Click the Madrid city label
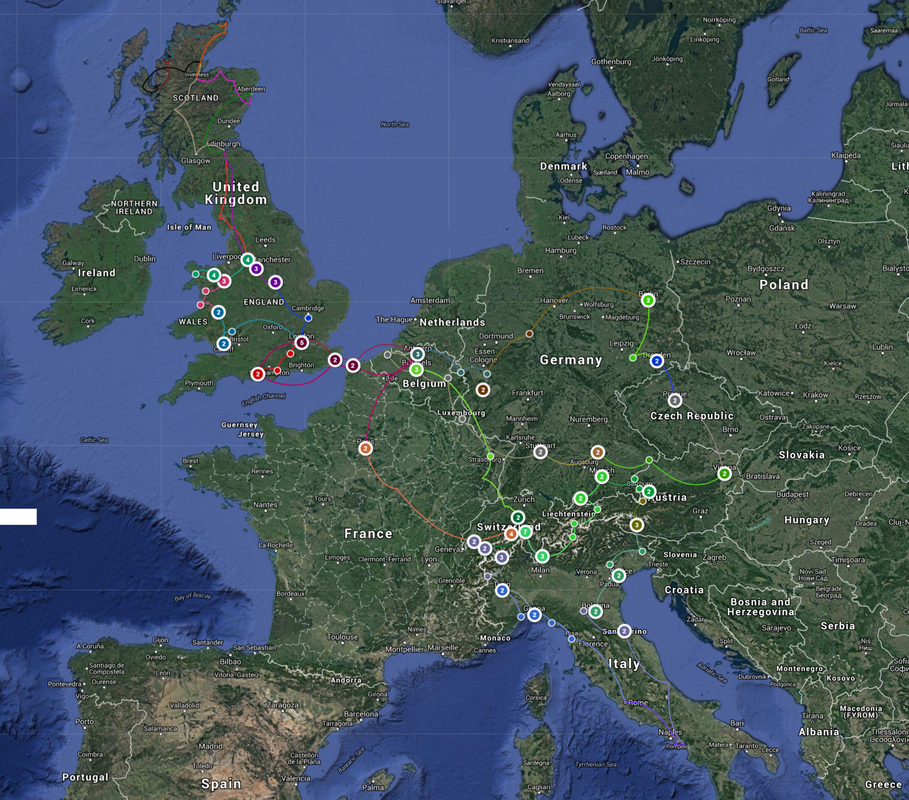909x800 pixels. click(x=211, y=746)
